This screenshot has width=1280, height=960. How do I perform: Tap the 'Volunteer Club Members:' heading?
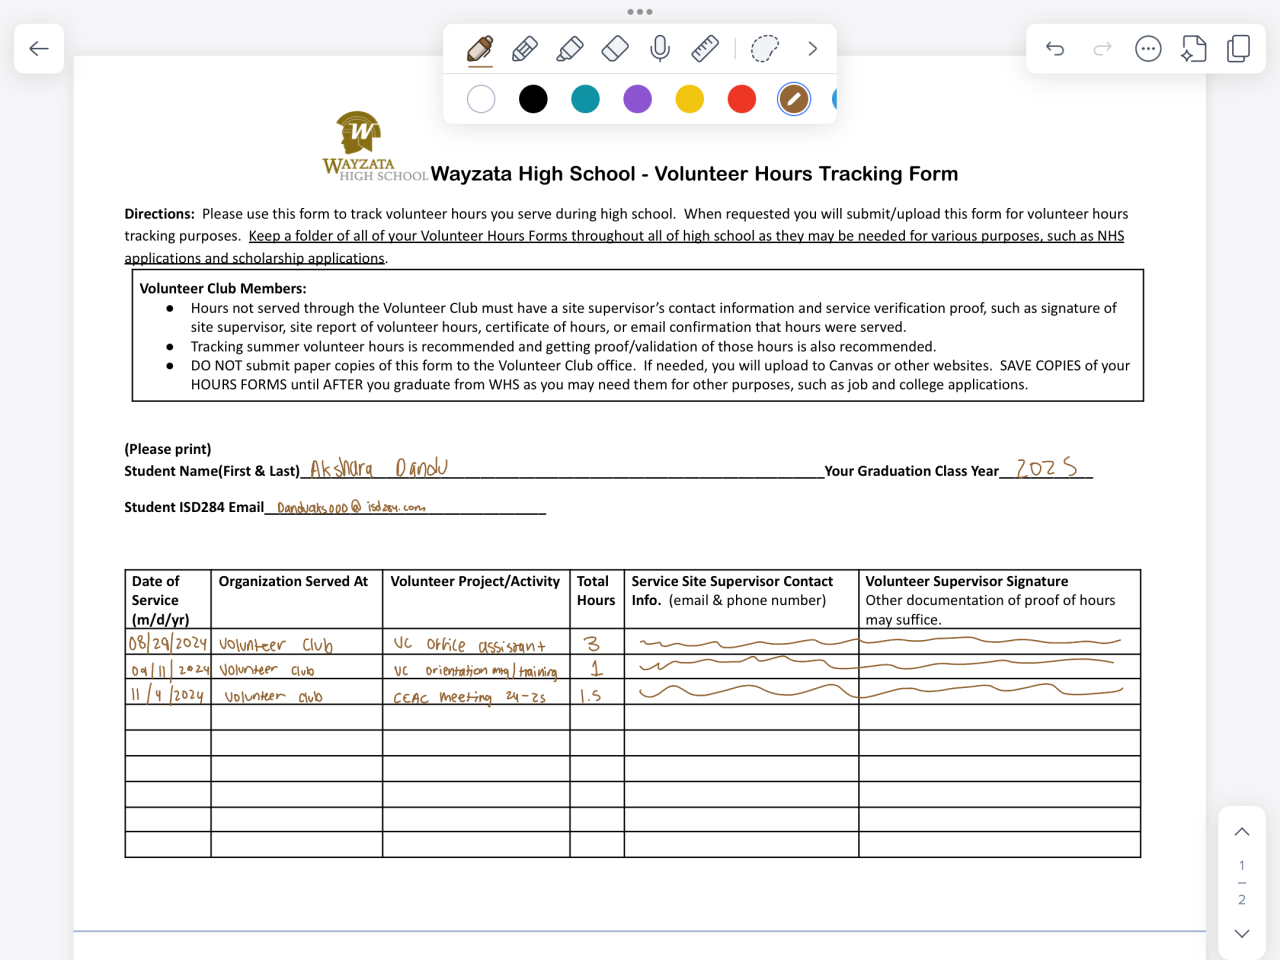point(223,288)
